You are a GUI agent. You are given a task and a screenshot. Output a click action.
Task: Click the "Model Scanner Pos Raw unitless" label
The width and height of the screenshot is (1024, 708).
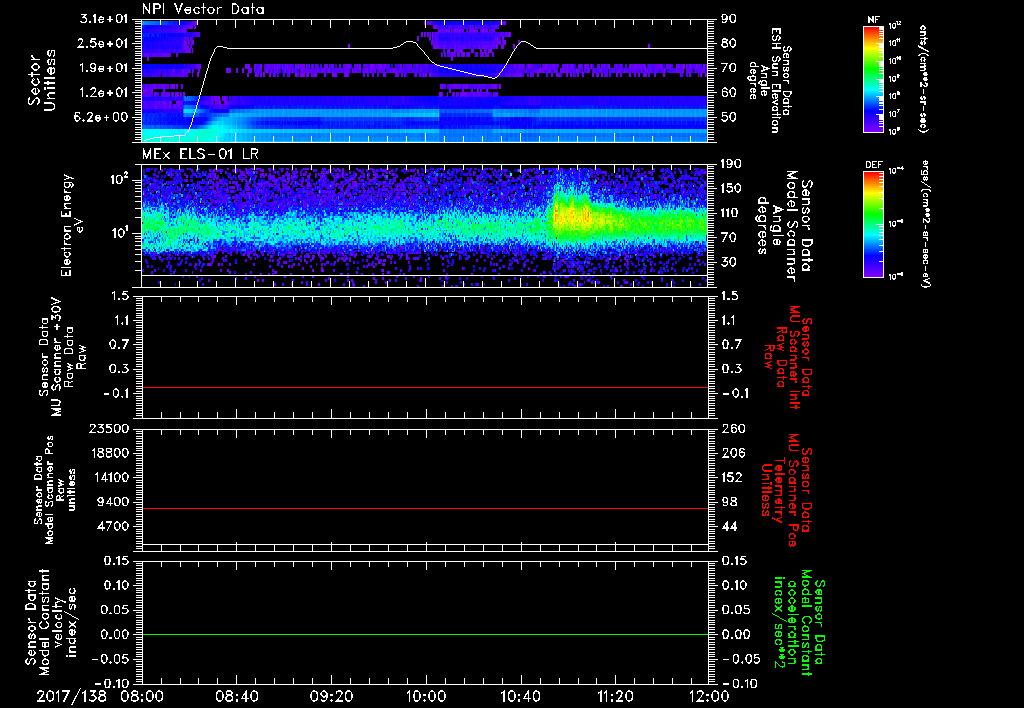click(54, 490)
